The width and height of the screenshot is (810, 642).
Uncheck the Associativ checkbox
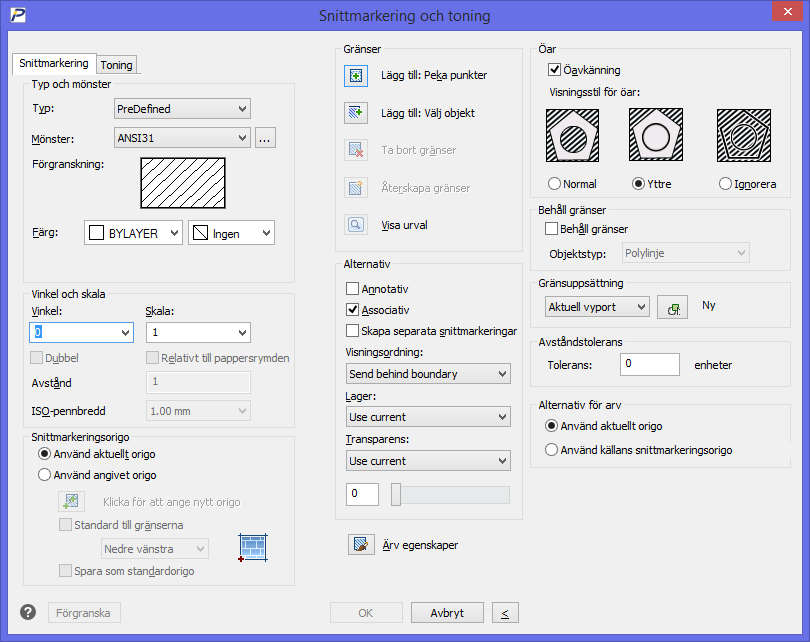point(352,309)
